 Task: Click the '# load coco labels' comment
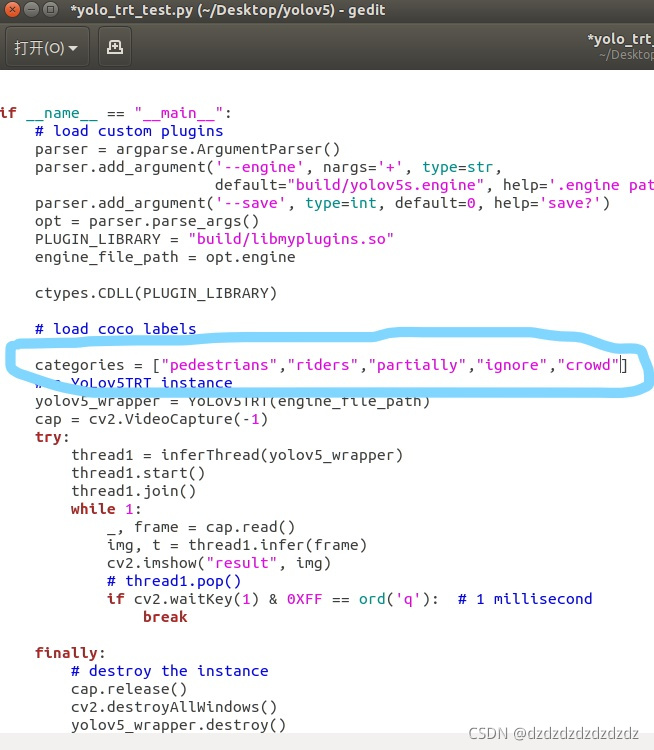115,329
